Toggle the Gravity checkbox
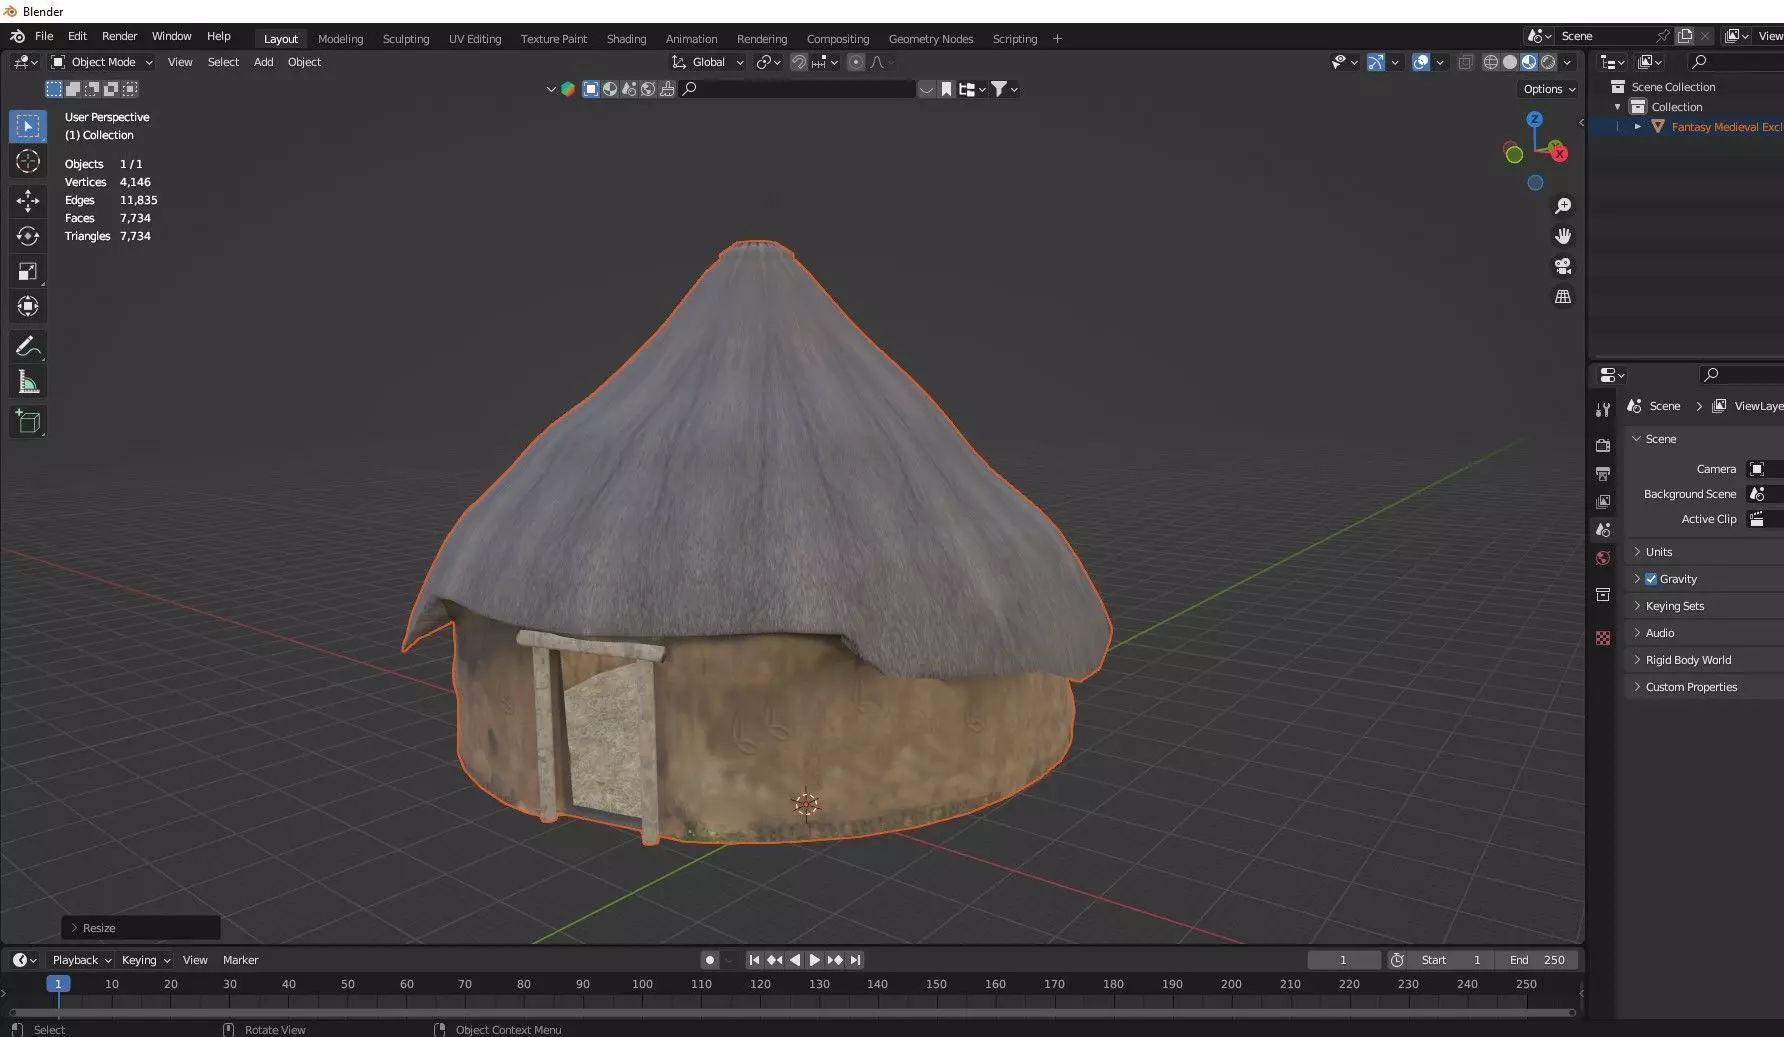Screen dimensions: 1784x1037 (x=1651, y=579)
